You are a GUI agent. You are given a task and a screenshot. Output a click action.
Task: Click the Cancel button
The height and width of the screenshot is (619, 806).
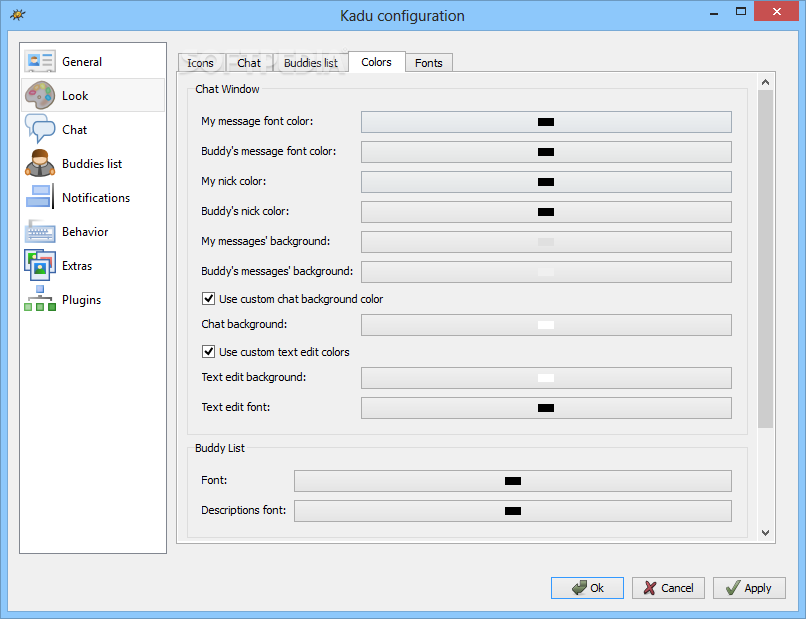(x=668, y=588)
